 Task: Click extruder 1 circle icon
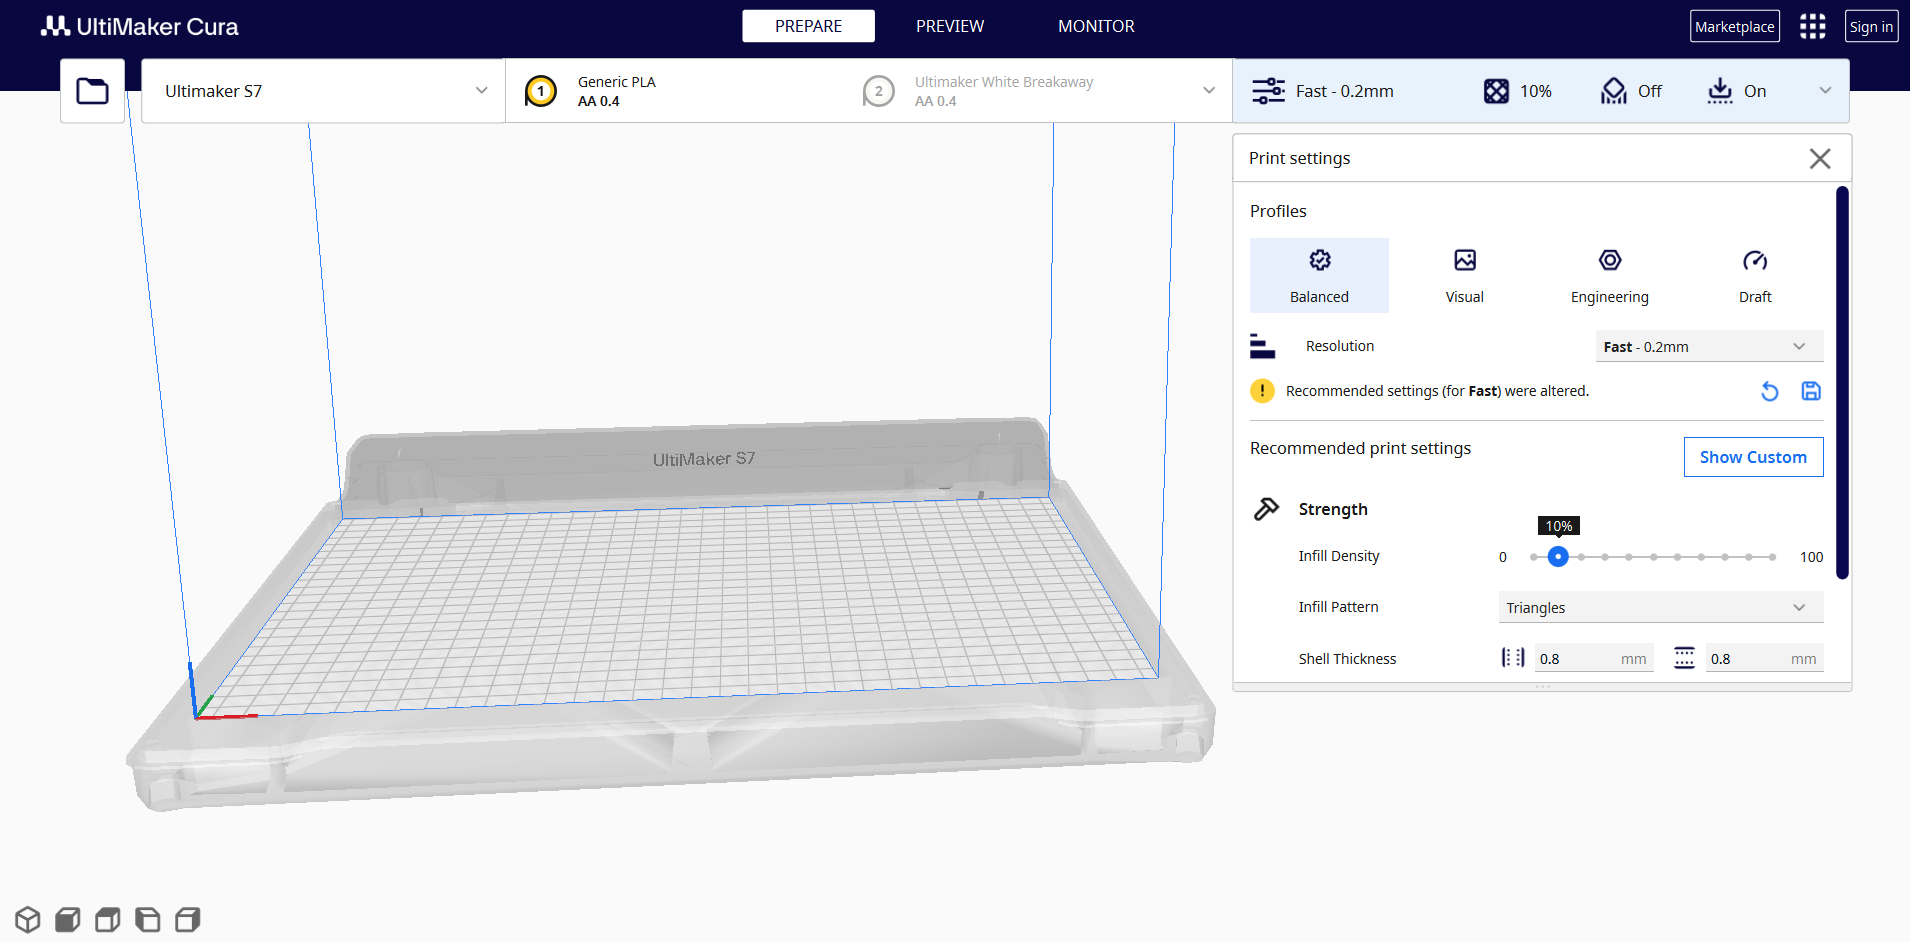tap(541, 92)
